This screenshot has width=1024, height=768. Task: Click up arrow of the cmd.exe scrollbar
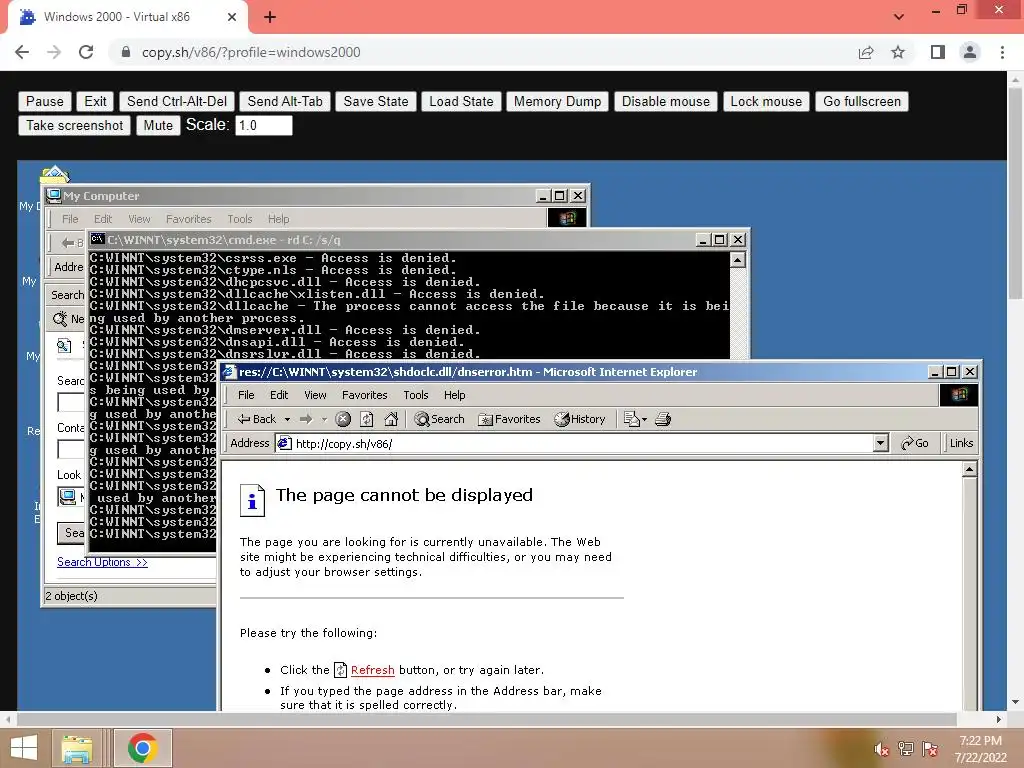[x=737, y=260]
